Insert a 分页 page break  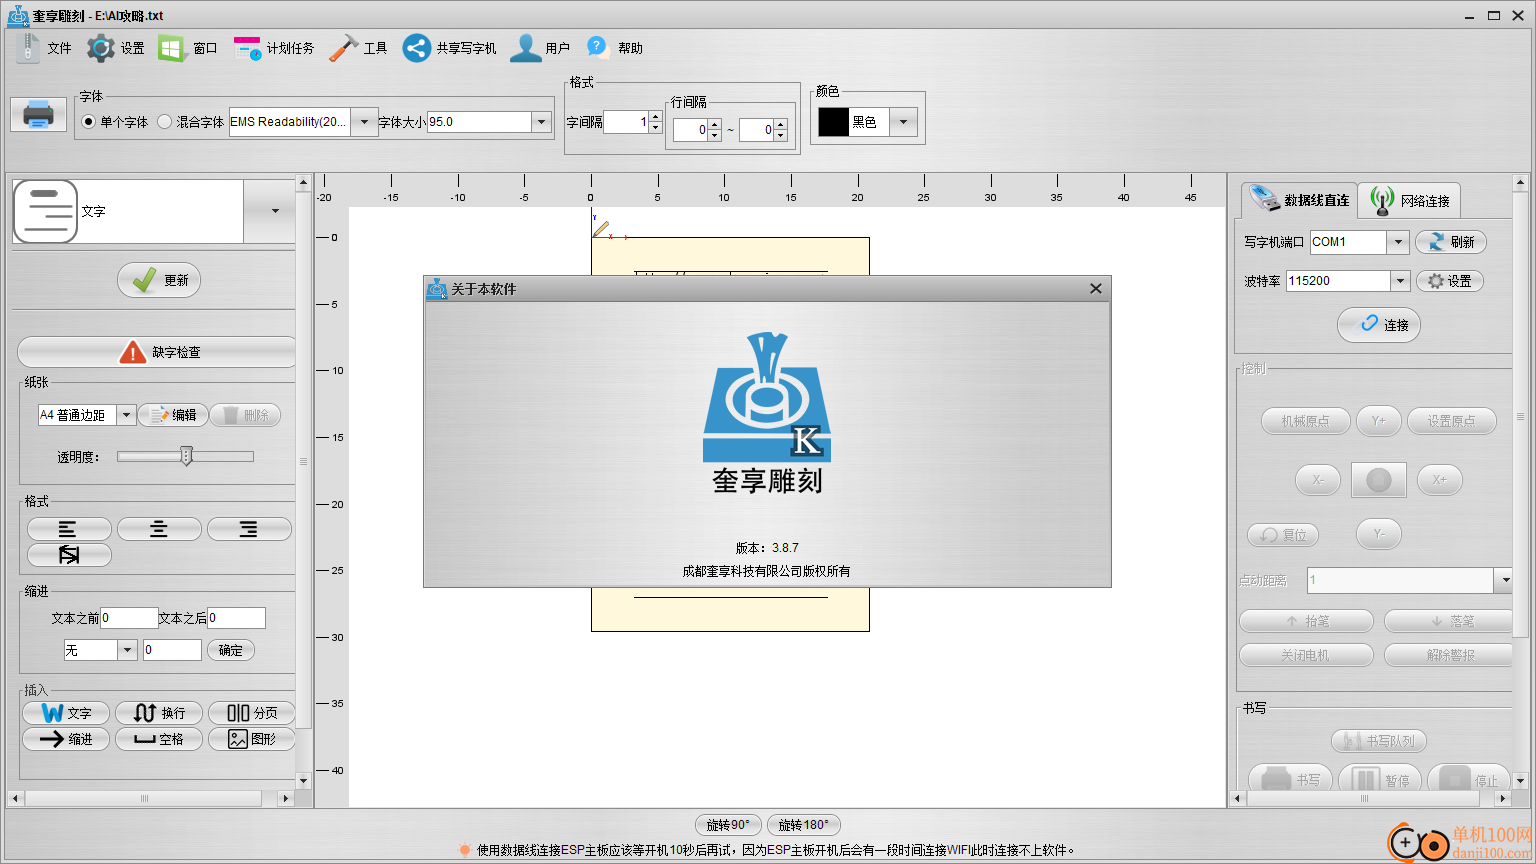coord(252,713)
